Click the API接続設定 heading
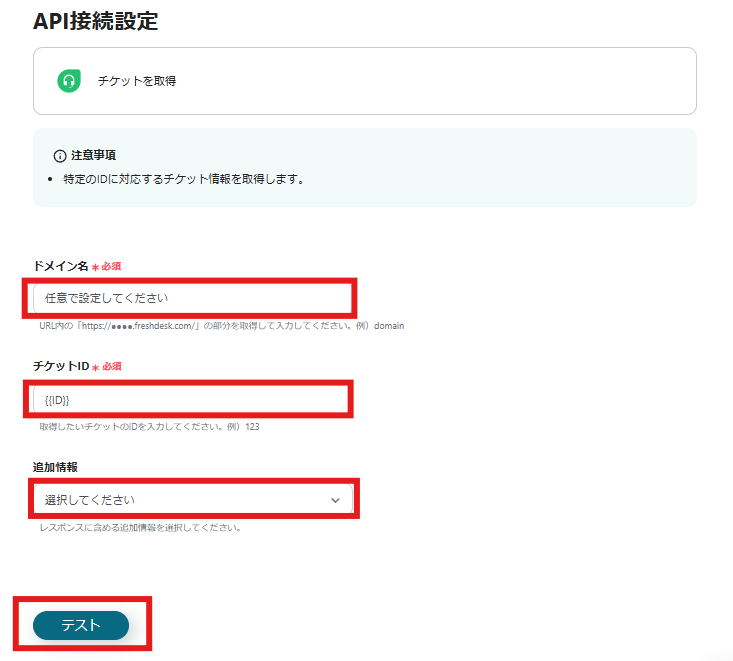The width and height of the screenshot is (733, 661). coord(96,21)
